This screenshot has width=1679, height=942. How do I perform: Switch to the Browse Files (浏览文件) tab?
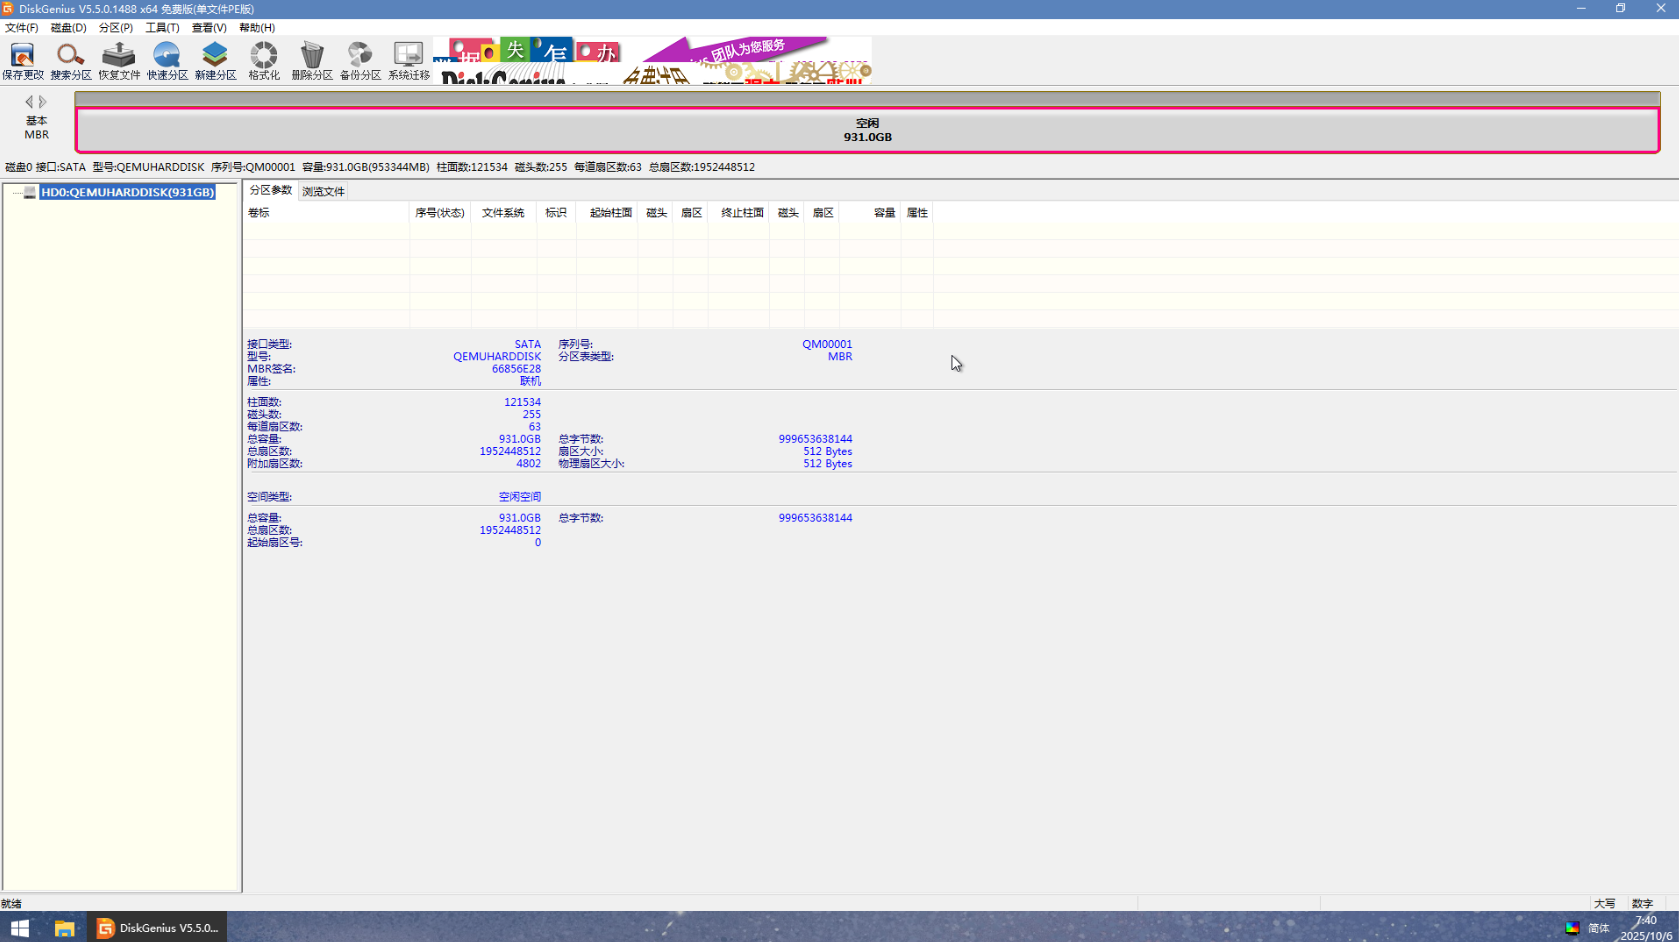pos(323,191)
